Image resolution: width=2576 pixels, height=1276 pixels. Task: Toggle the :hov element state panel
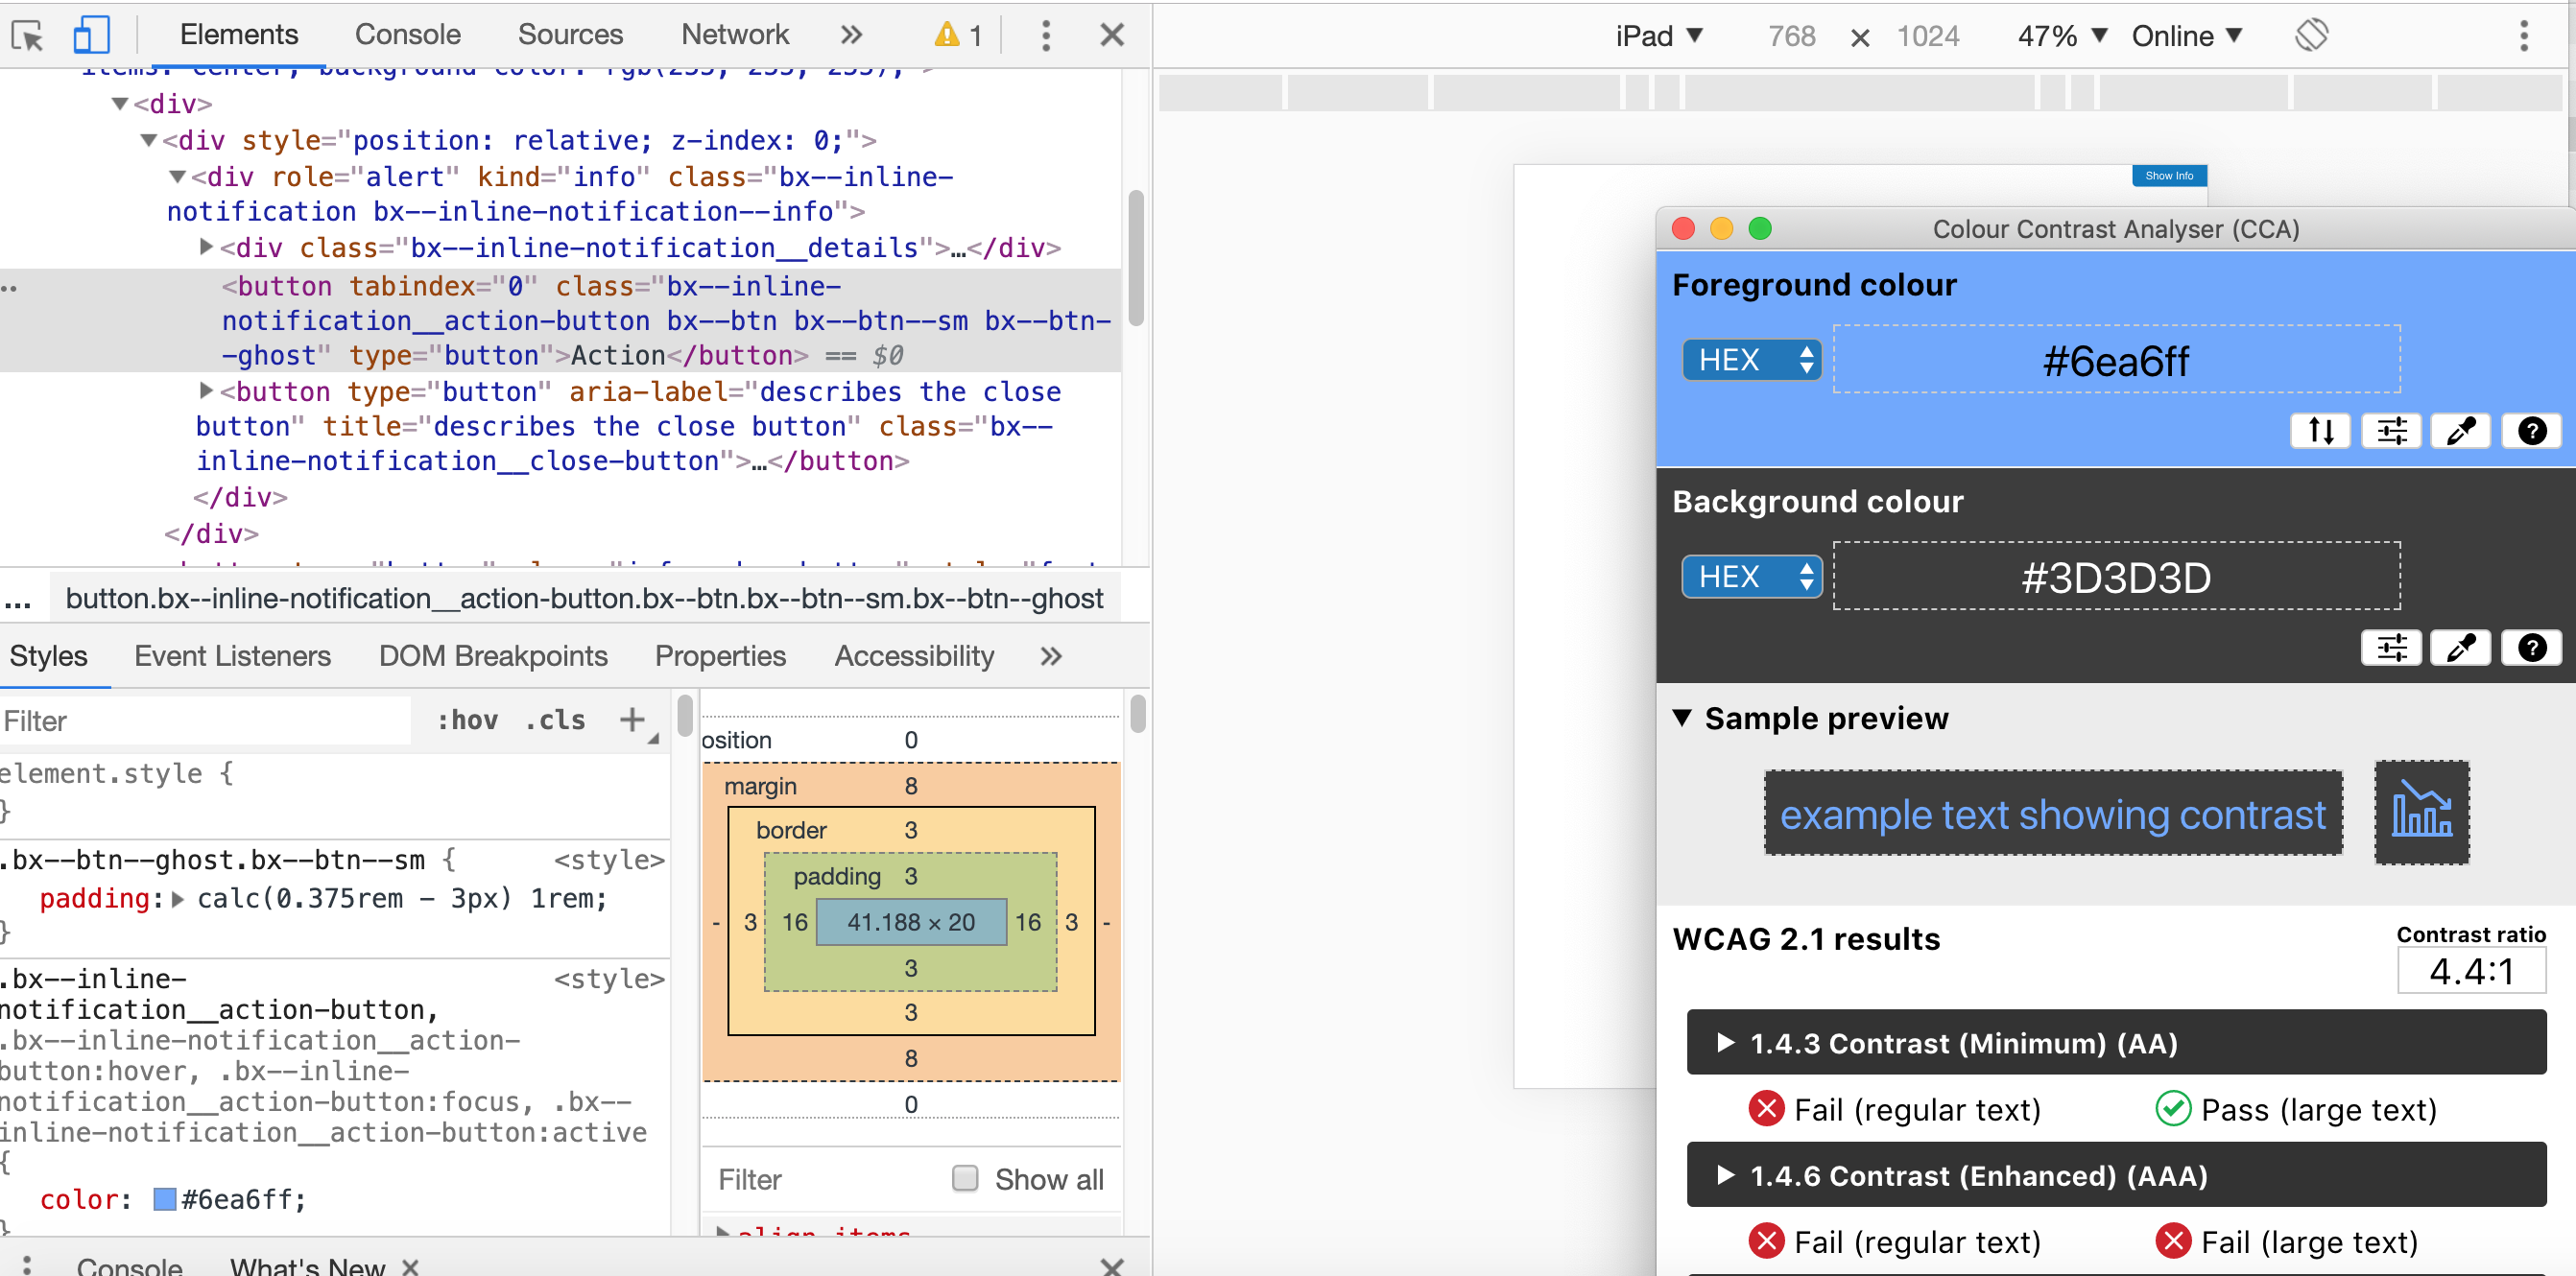tap(467, 720)
